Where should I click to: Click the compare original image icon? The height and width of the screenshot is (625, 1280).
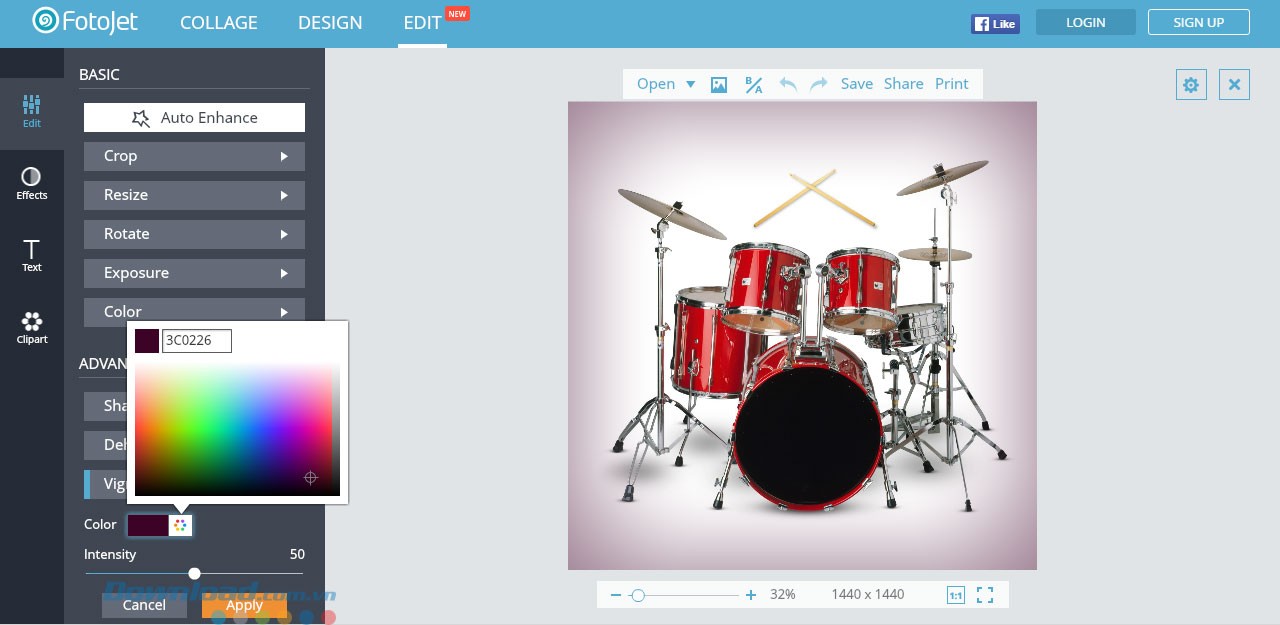coord(754,85)
